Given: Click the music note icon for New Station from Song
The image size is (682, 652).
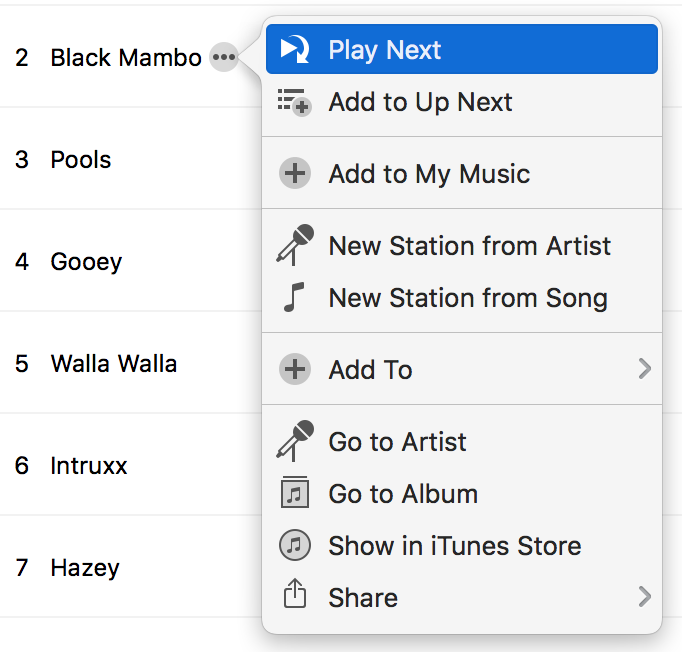Looking at the screenshot, I should click(x=294, y=298).
